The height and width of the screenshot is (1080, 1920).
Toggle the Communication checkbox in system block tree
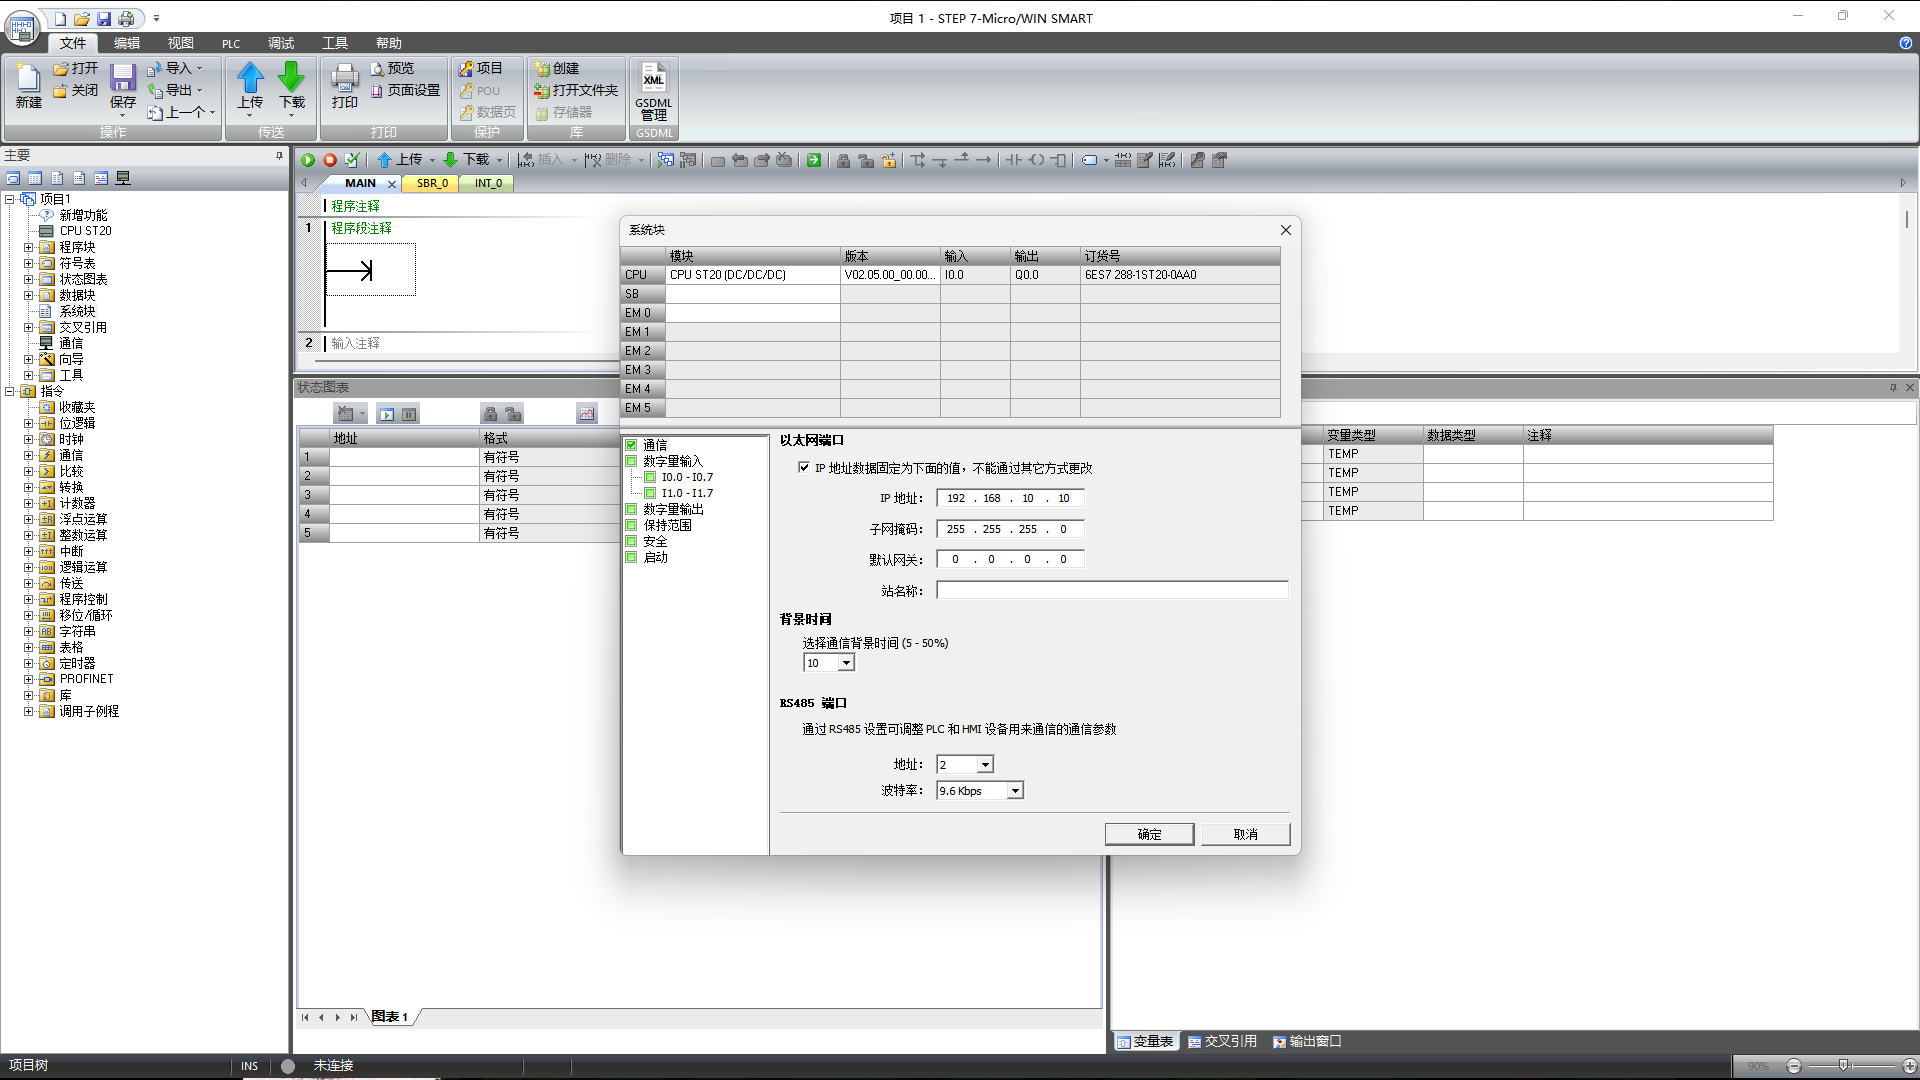(632, 445)
